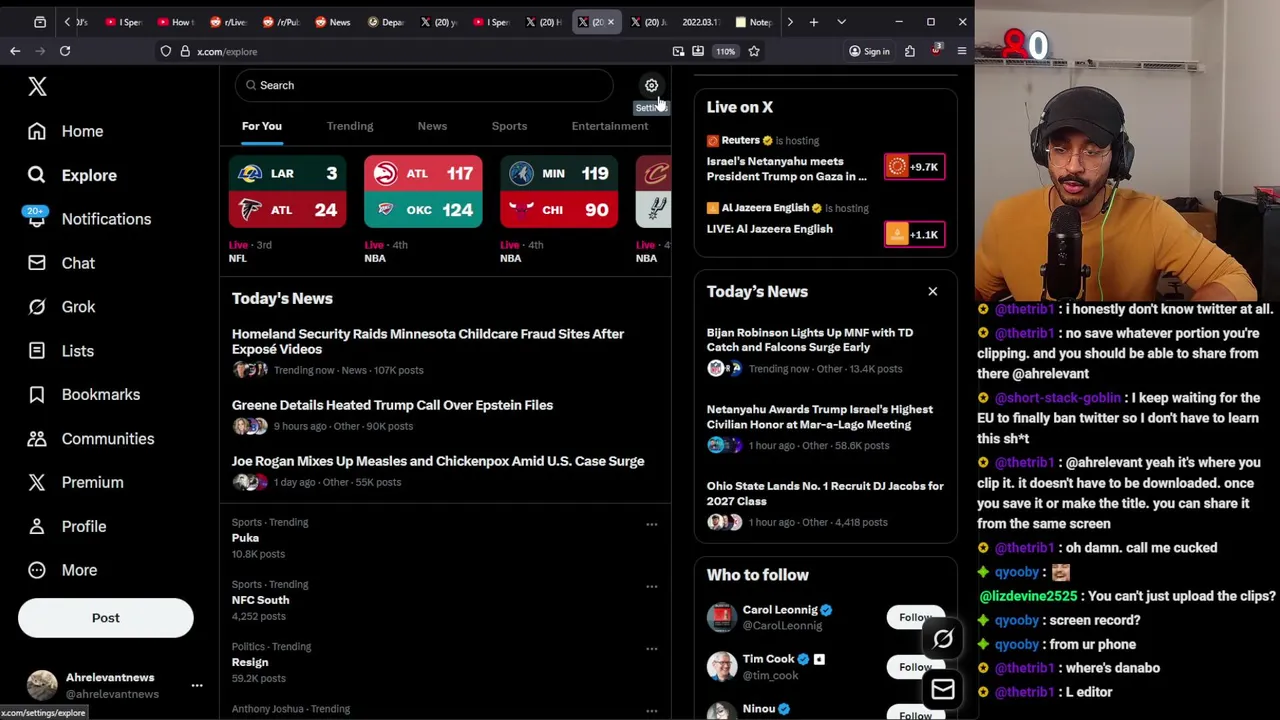Open Israel's Netanyahu meets President Trump live
Screen dimensions: 1280x720
click(x=787, y=169)
